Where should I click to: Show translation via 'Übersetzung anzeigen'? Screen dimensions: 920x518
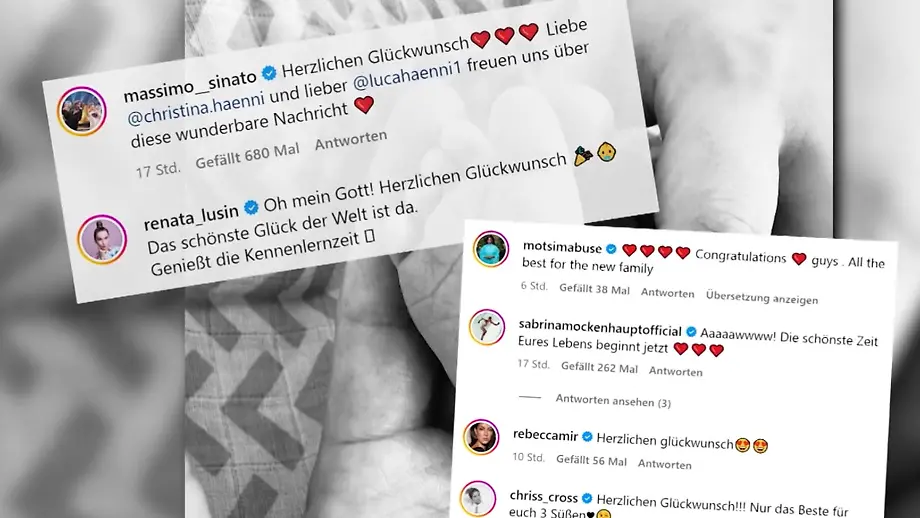(762, 297)
